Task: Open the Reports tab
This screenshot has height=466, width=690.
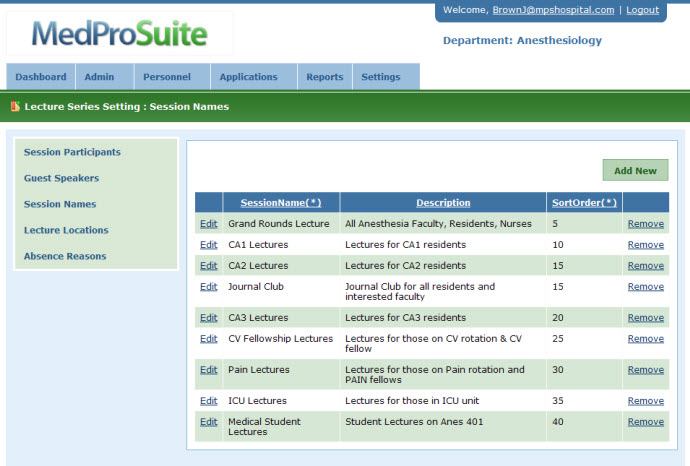Action: (325, 77)
